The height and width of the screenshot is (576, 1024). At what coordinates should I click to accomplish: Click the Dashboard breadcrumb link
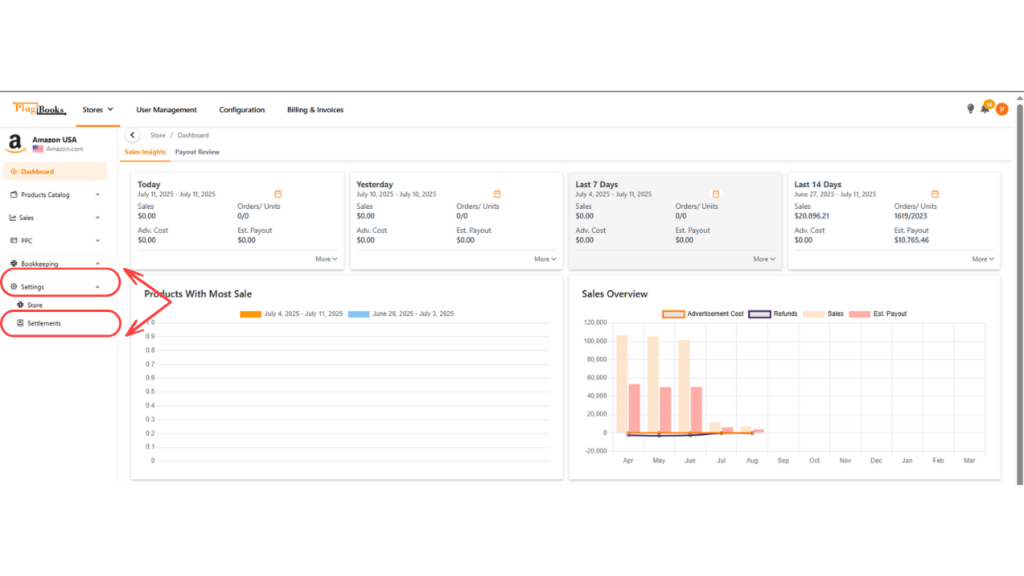(x=193, y=135)
